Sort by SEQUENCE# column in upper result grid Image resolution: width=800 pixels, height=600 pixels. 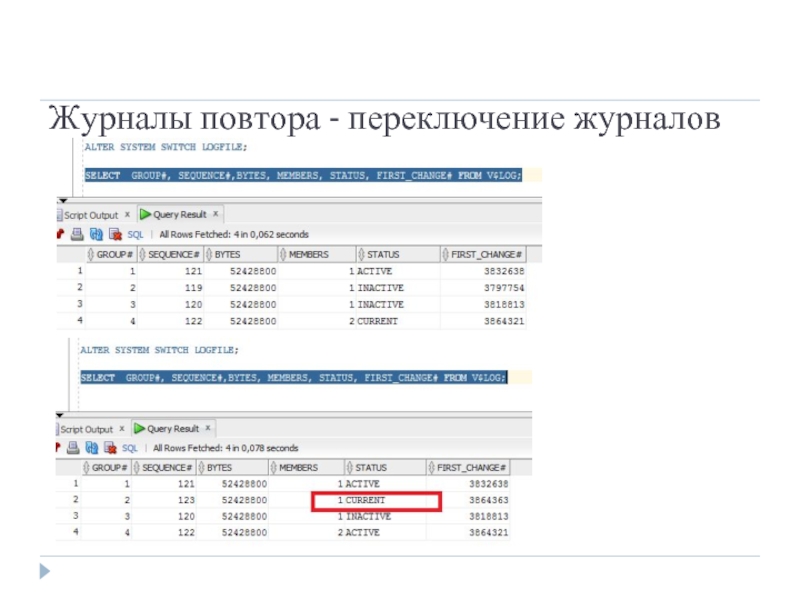[x=170, y=254]
